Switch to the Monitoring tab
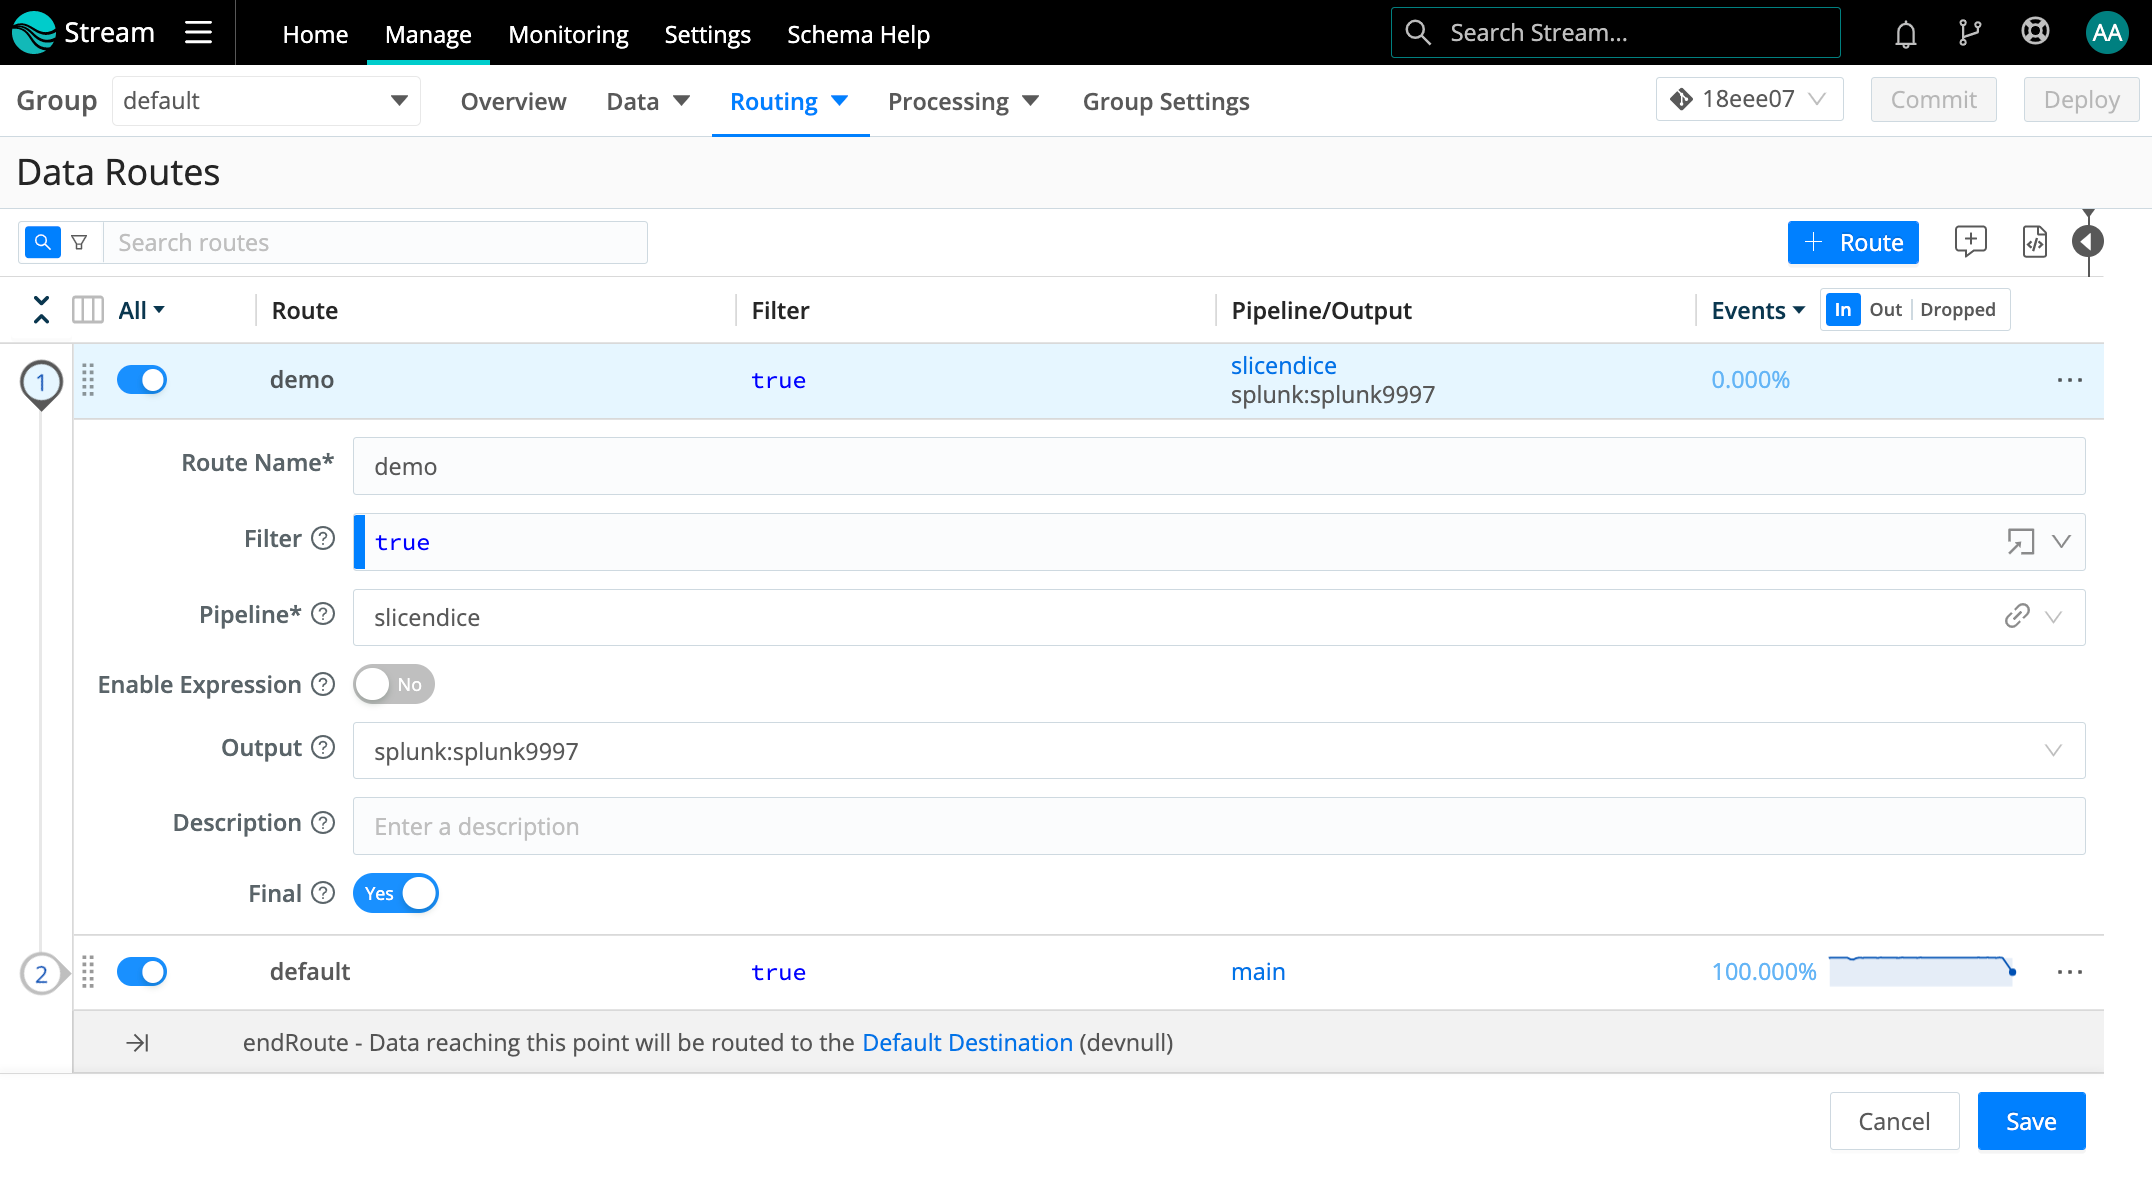Image resolution: width=2152 pixels, height=1192 pixels. (568, 34)
